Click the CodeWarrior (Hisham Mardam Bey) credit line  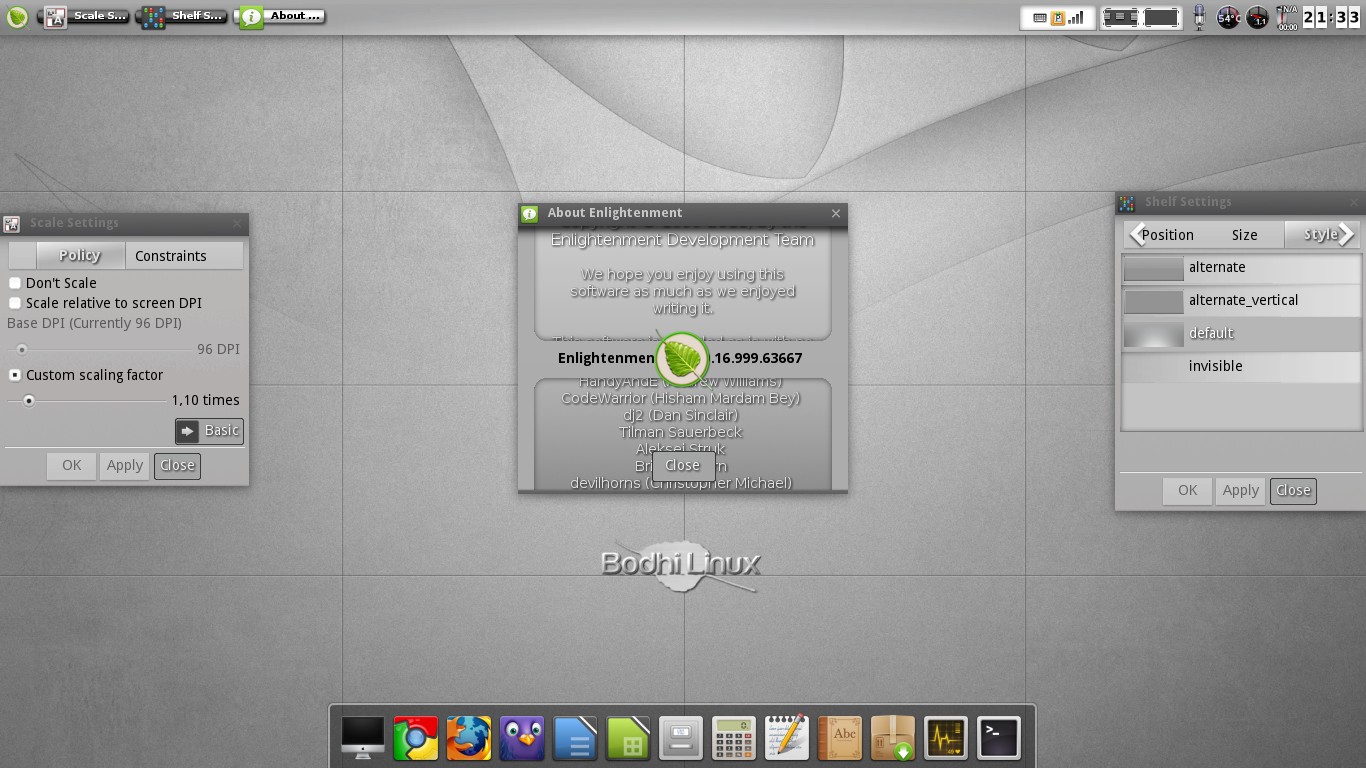pos(681,398)
